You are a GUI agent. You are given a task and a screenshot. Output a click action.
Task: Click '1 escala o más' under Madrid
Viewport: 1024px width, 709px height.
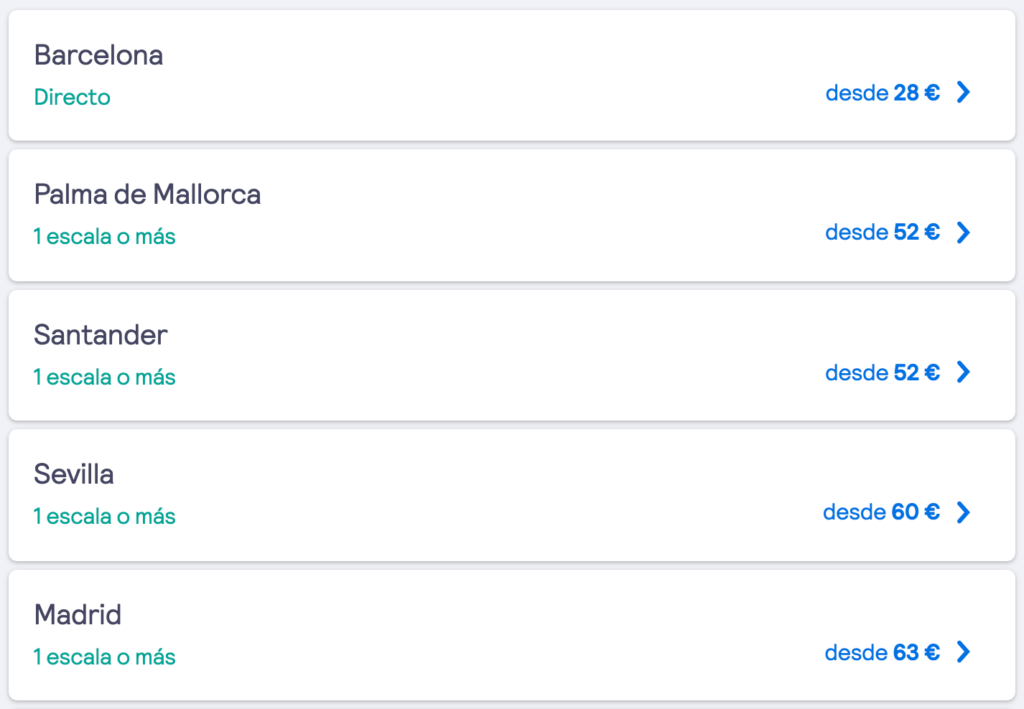[104, 657]
